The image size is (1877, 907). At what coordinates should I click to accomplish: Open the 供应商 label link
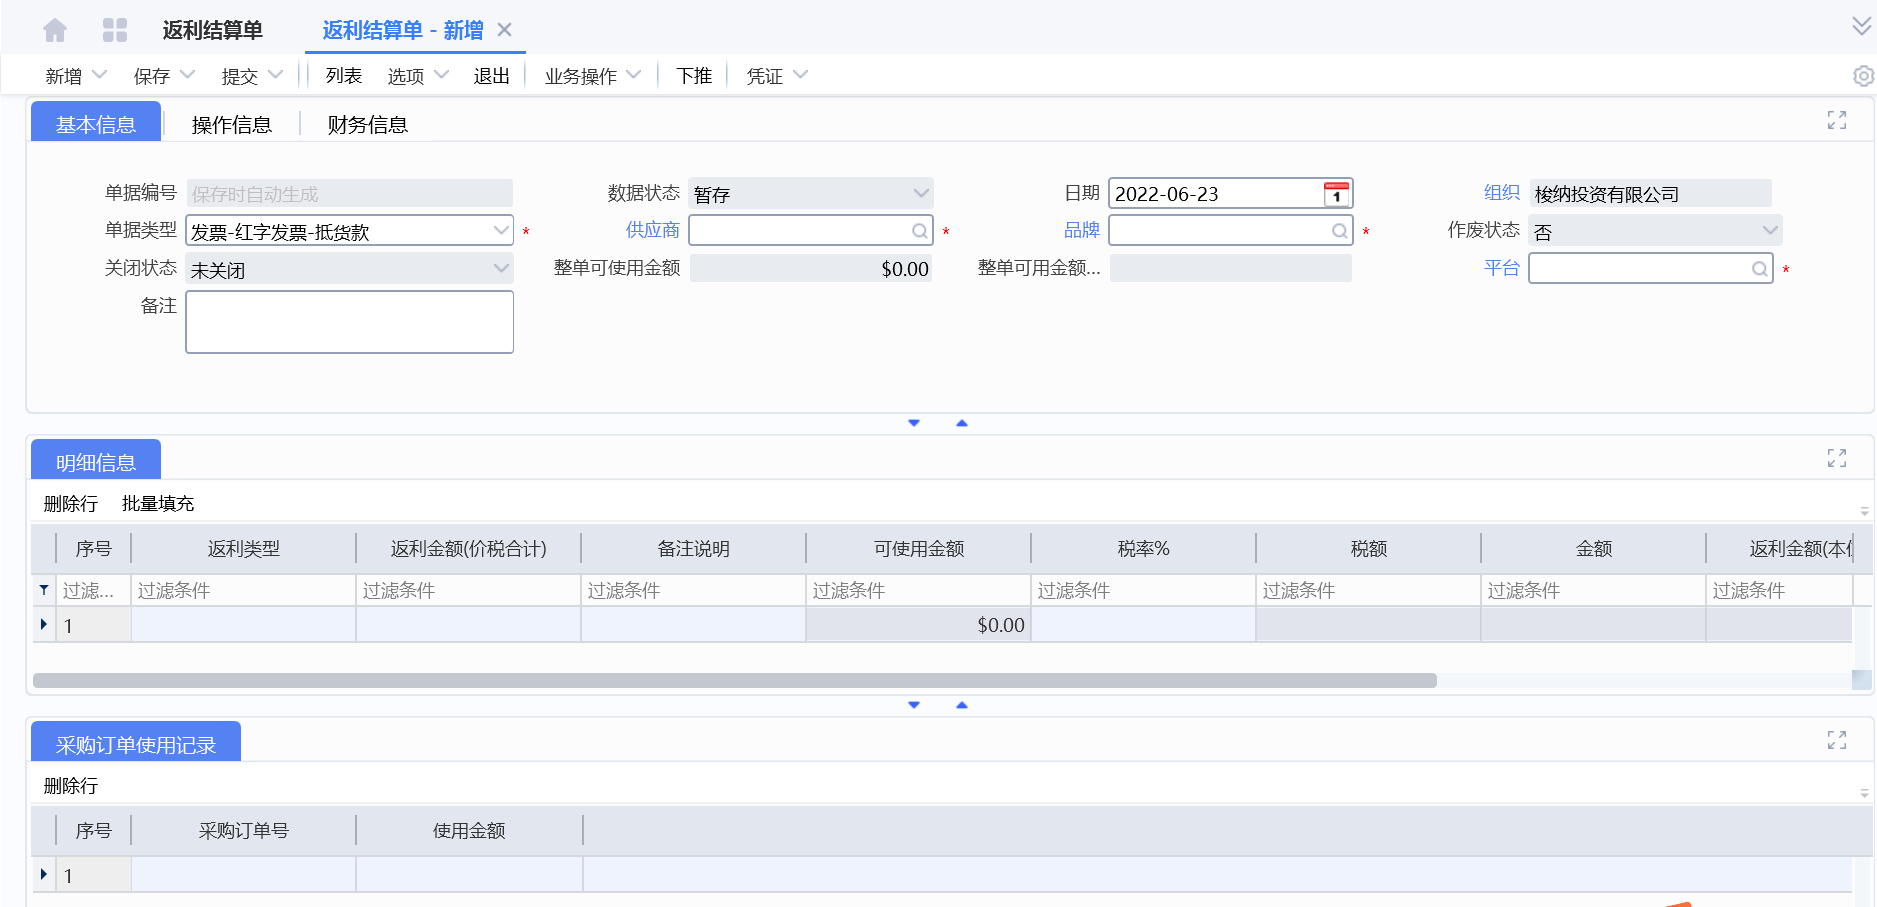pos(653,230)
